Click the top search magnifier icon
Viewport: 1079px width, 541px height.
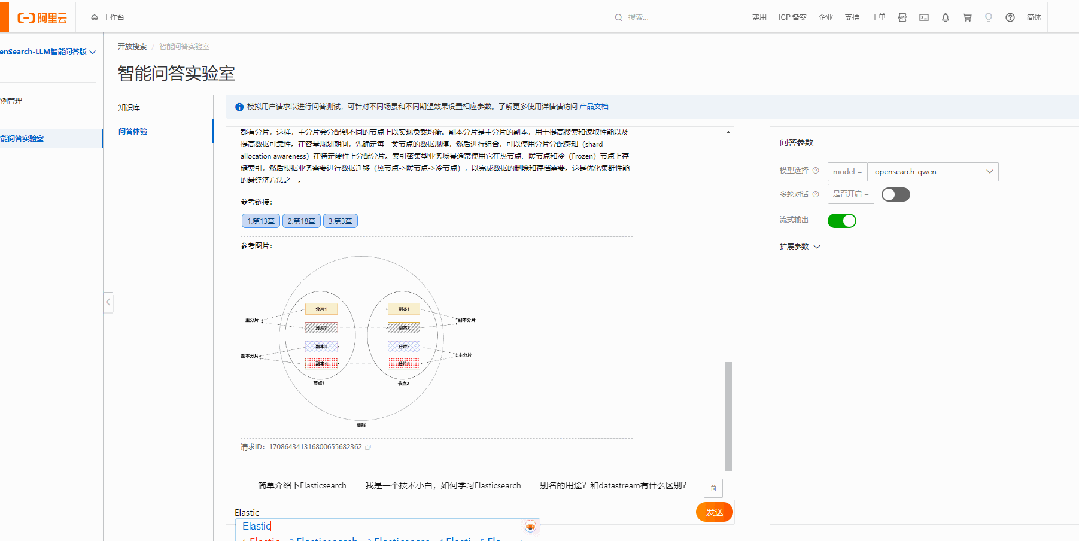coord(619,17)
